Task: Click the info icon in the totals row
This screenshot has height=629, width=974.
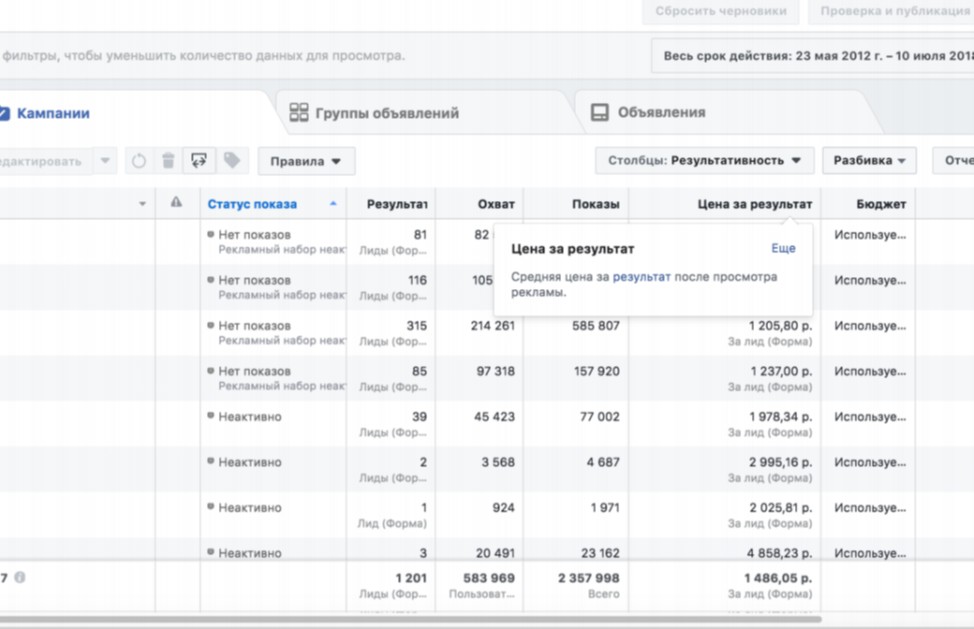Action: 20,577
